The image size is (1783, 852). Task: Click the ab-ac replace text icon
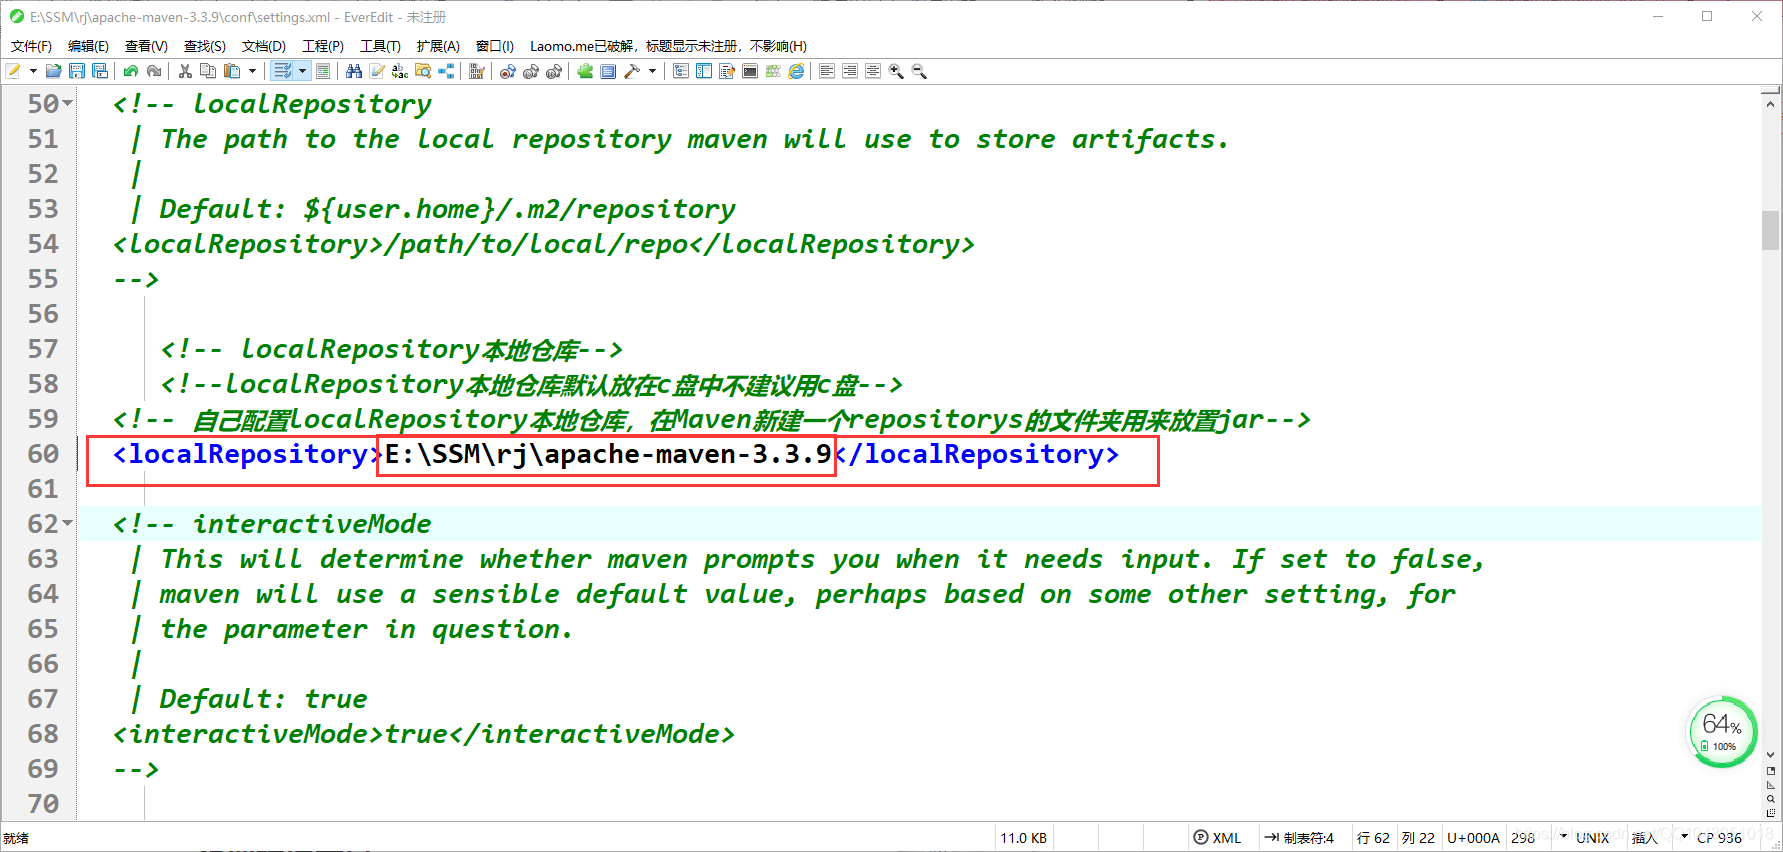coord(400,71)
